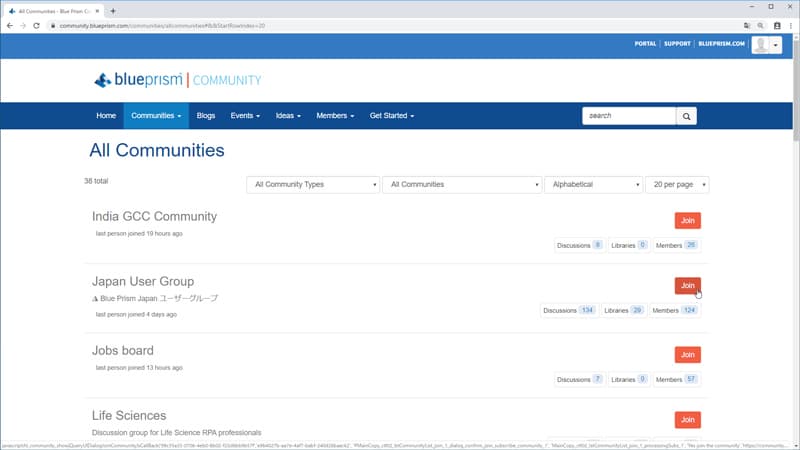Open the Events menu
800x450 pixels.
[x=245, y=116]
